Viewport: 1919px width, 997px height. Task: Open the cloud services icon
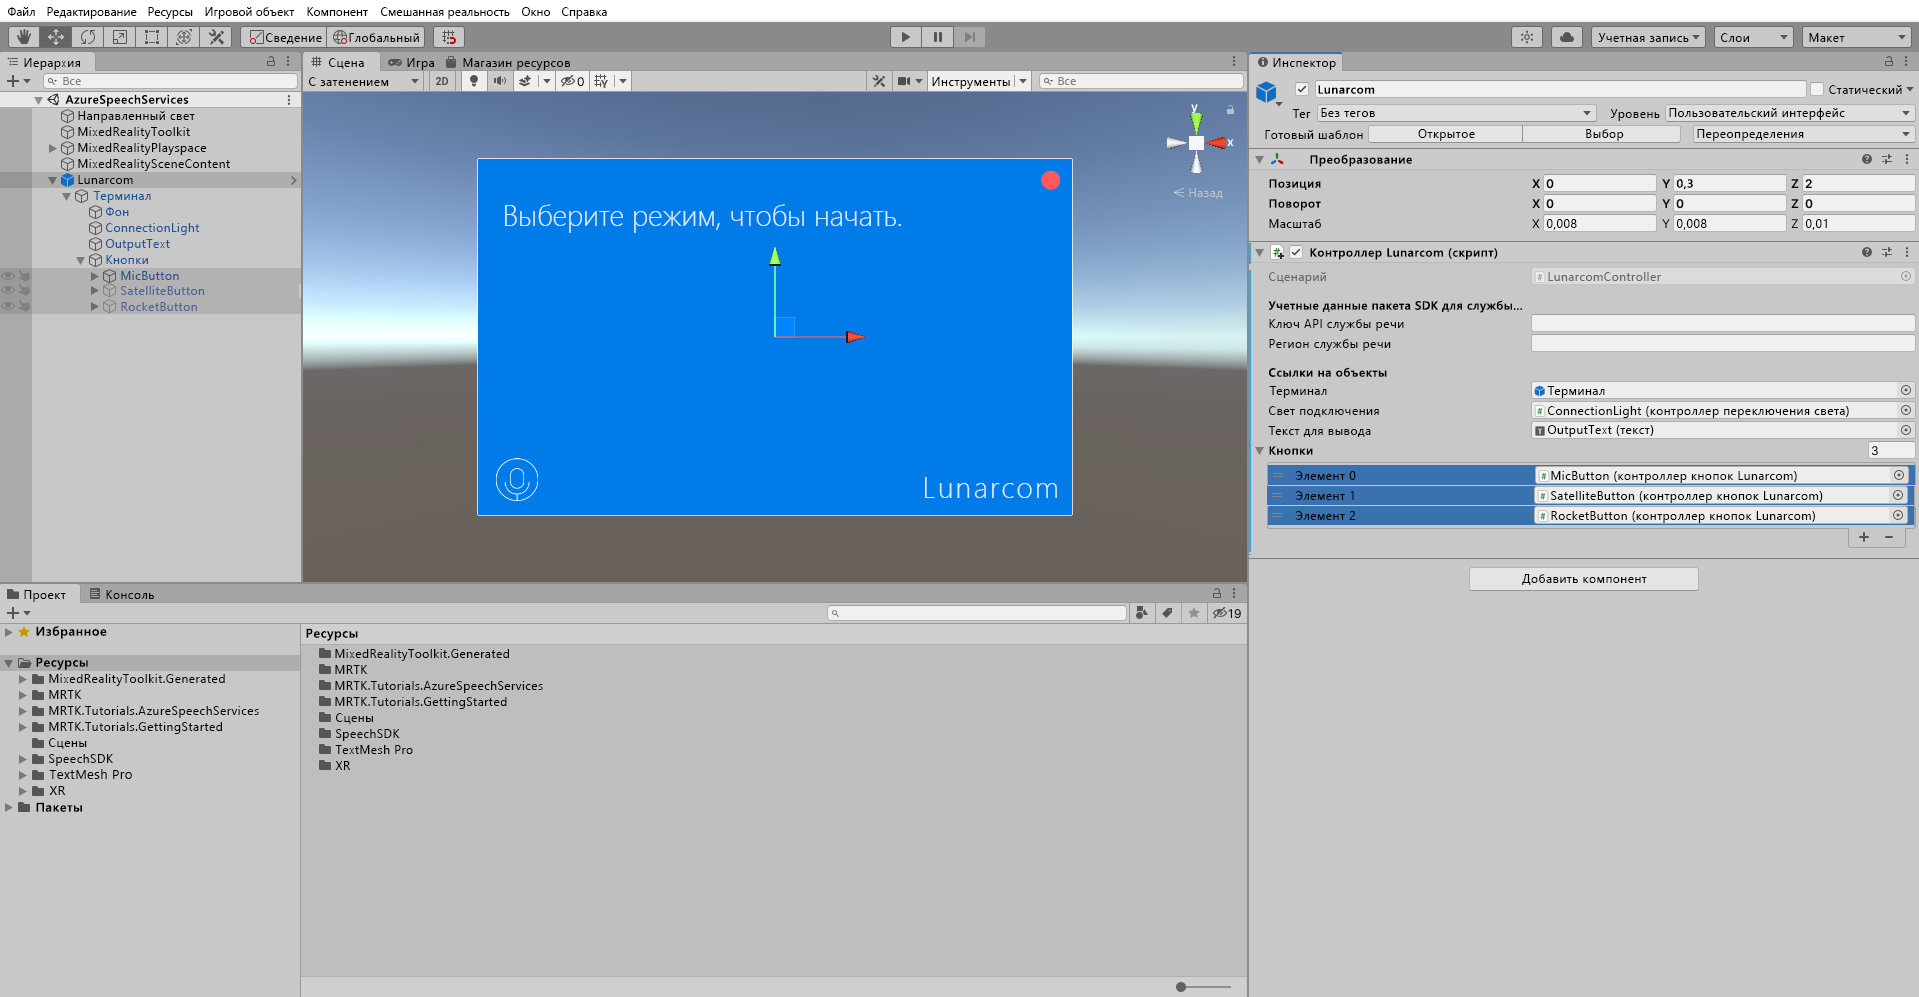coord(1567,37)
